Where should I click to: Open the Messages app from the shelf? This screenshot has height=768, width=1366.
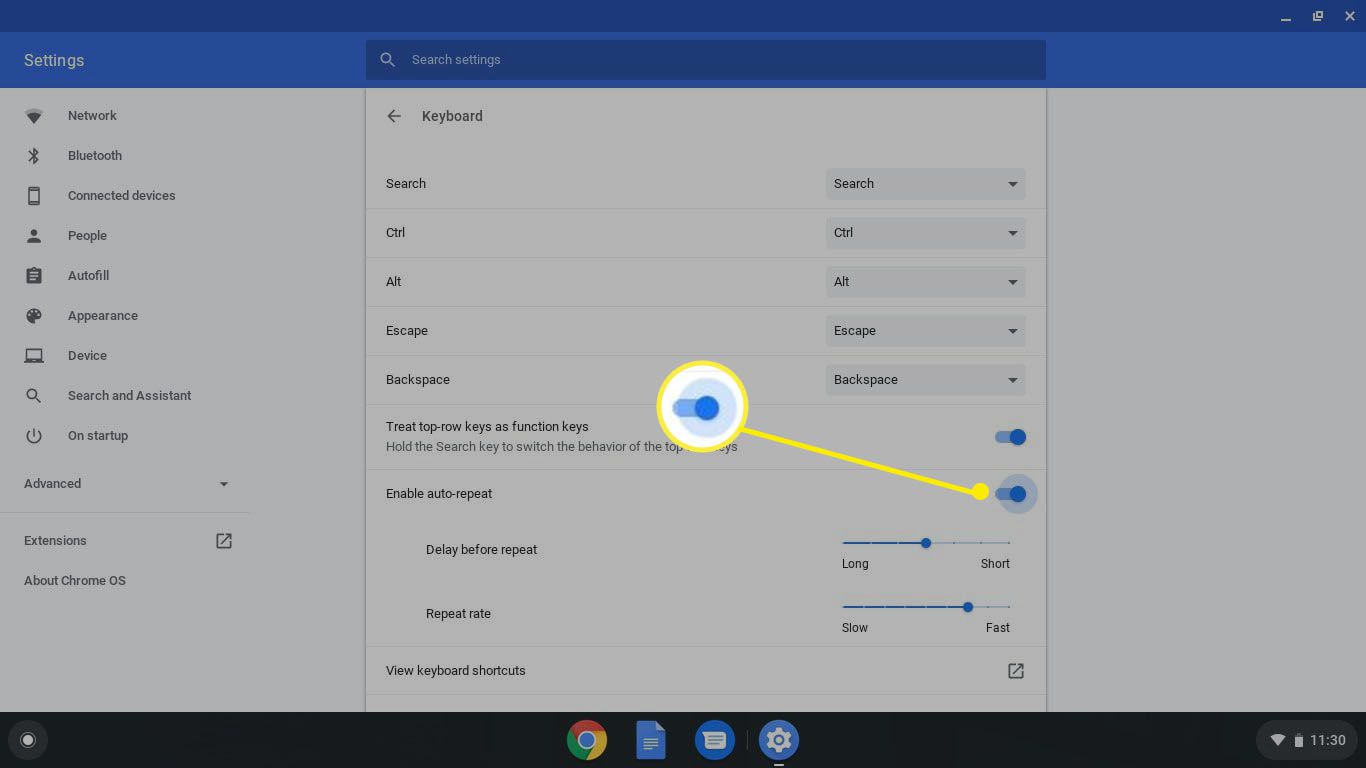pos(714,740)
